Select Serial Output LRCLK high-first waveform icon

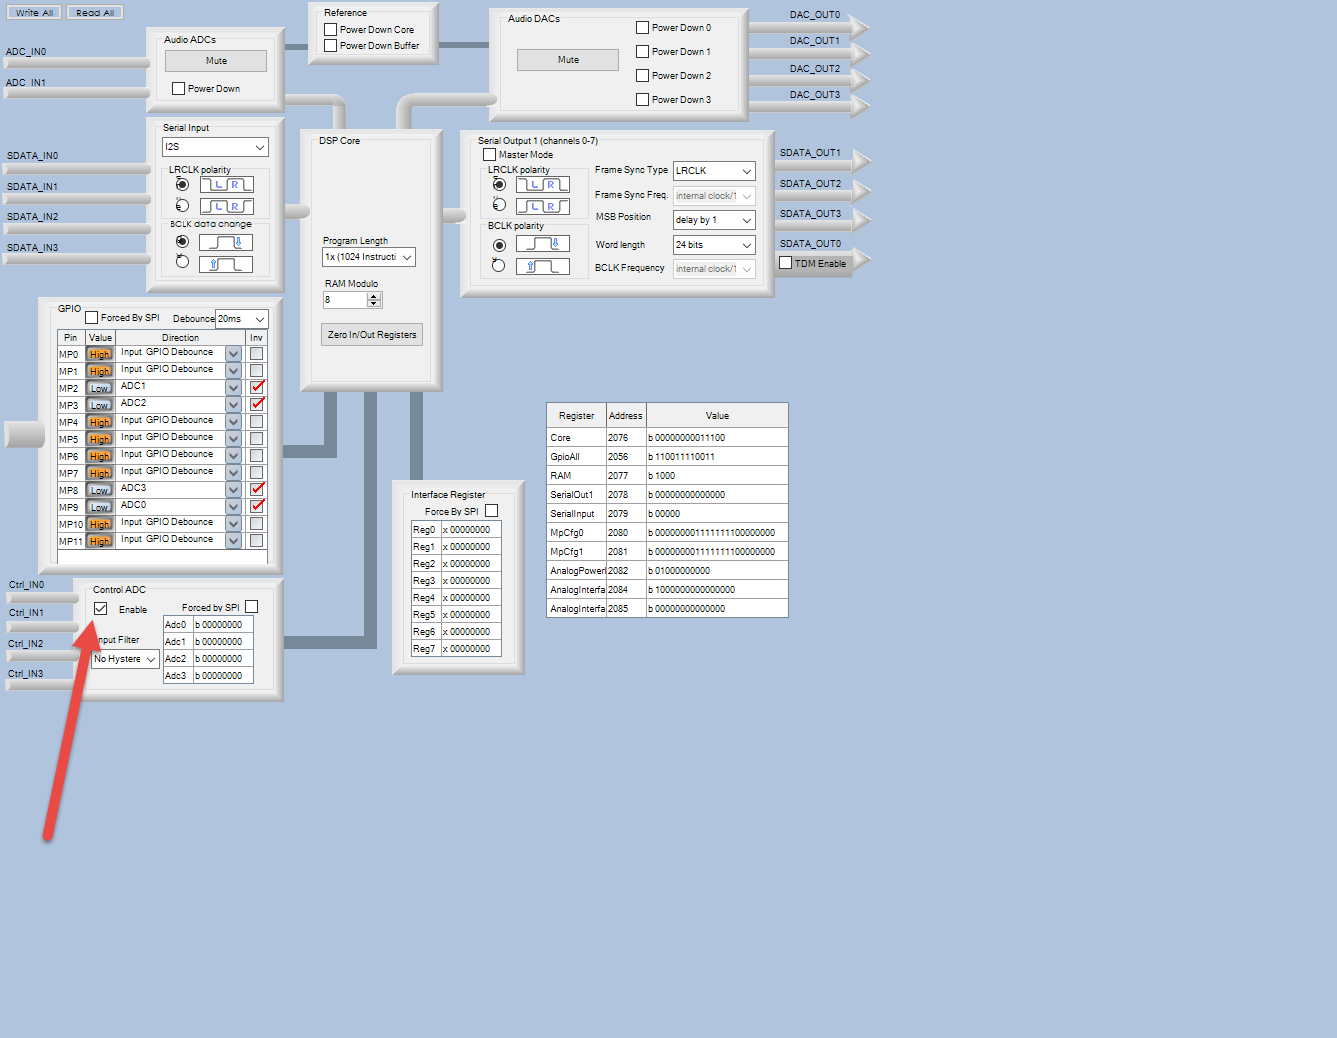coord(543,206)
